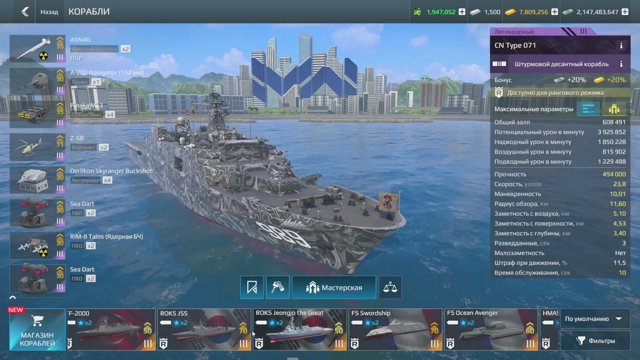640x360 pixels.
Task: Select the Oerlikon Skyranger Buckshot slot
Action: tap(38, 180)
